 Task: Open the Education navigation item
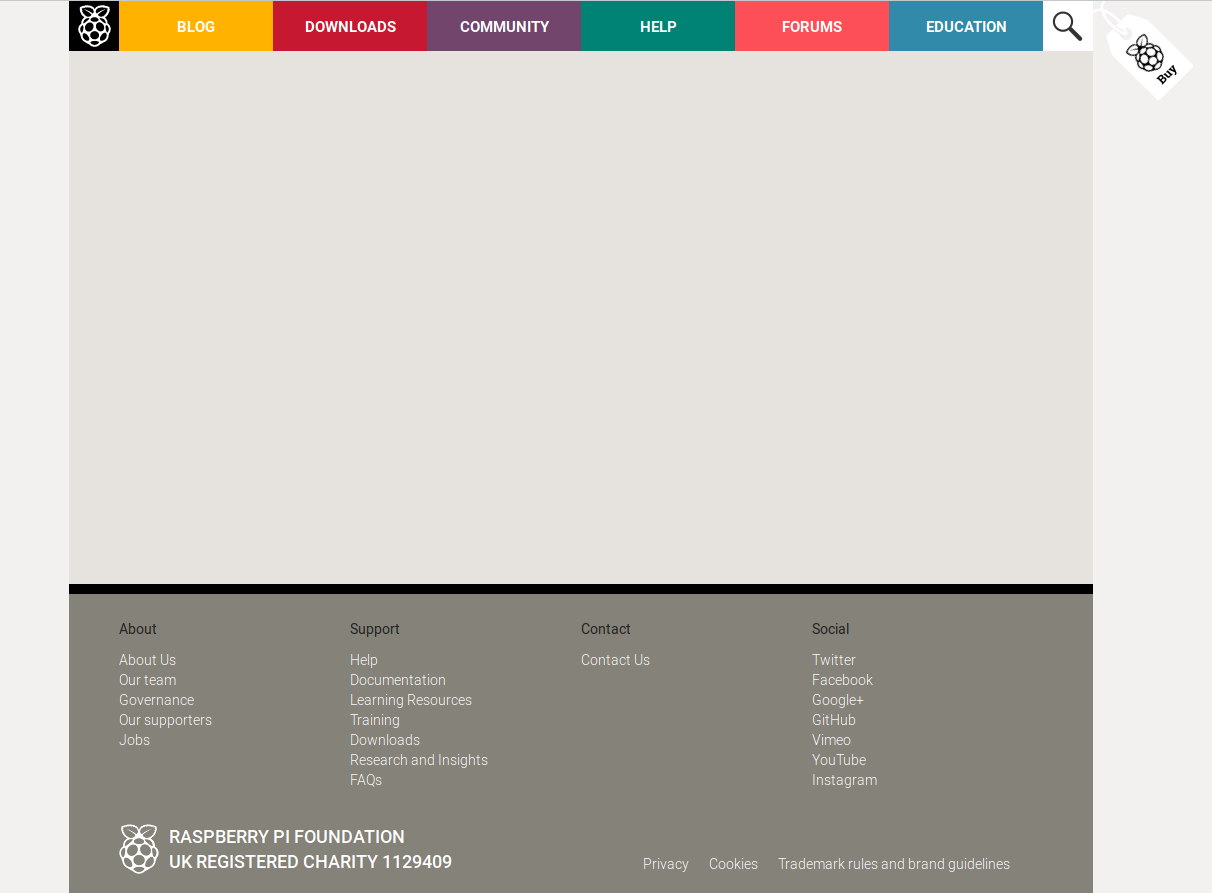[x=966, y=27]
